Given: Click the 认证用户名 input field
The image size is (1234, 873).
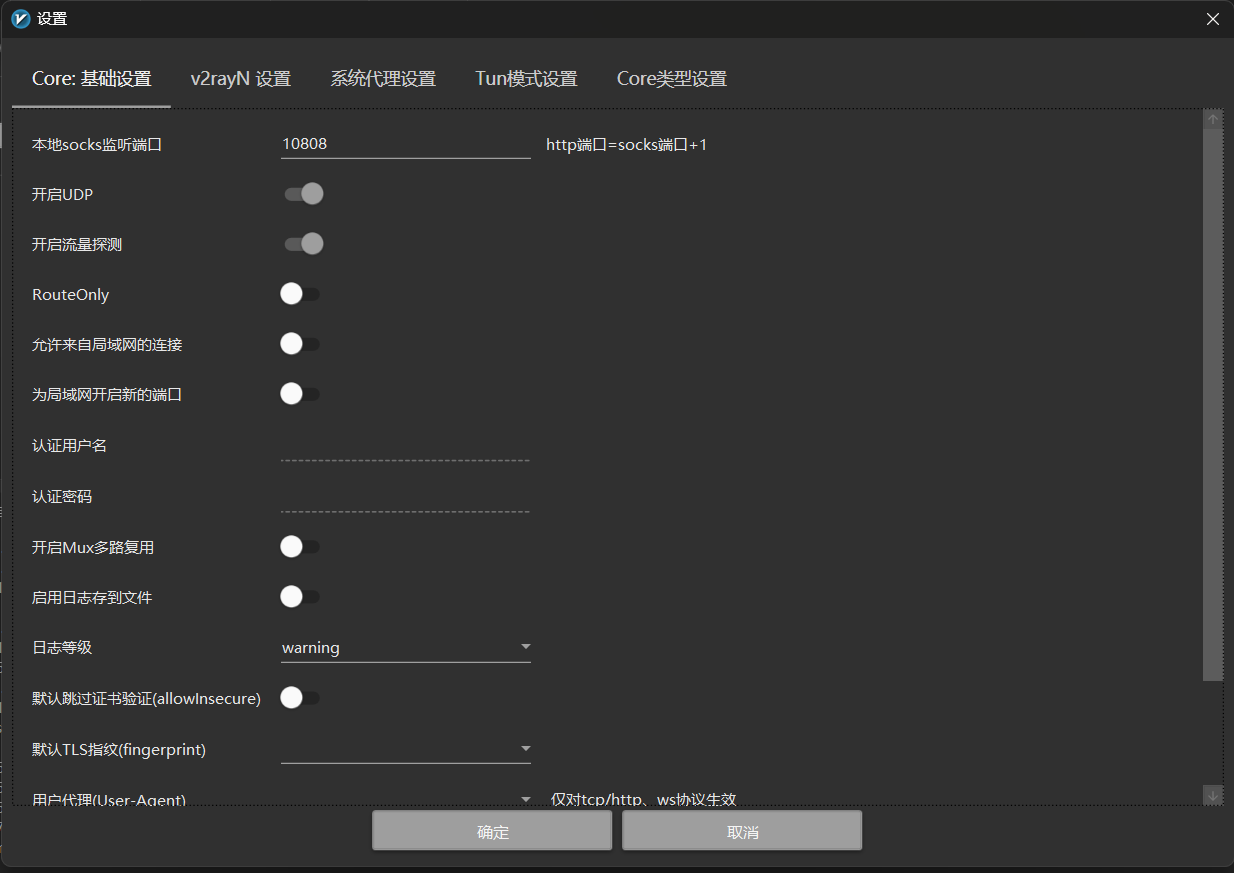Looking at the screenshot, I should click(x=405, y=446).
